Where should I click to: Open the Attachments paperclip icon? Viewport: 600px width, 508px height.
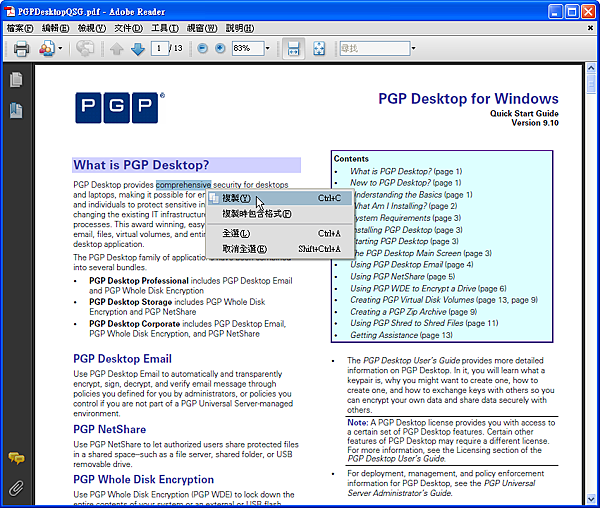16,488
